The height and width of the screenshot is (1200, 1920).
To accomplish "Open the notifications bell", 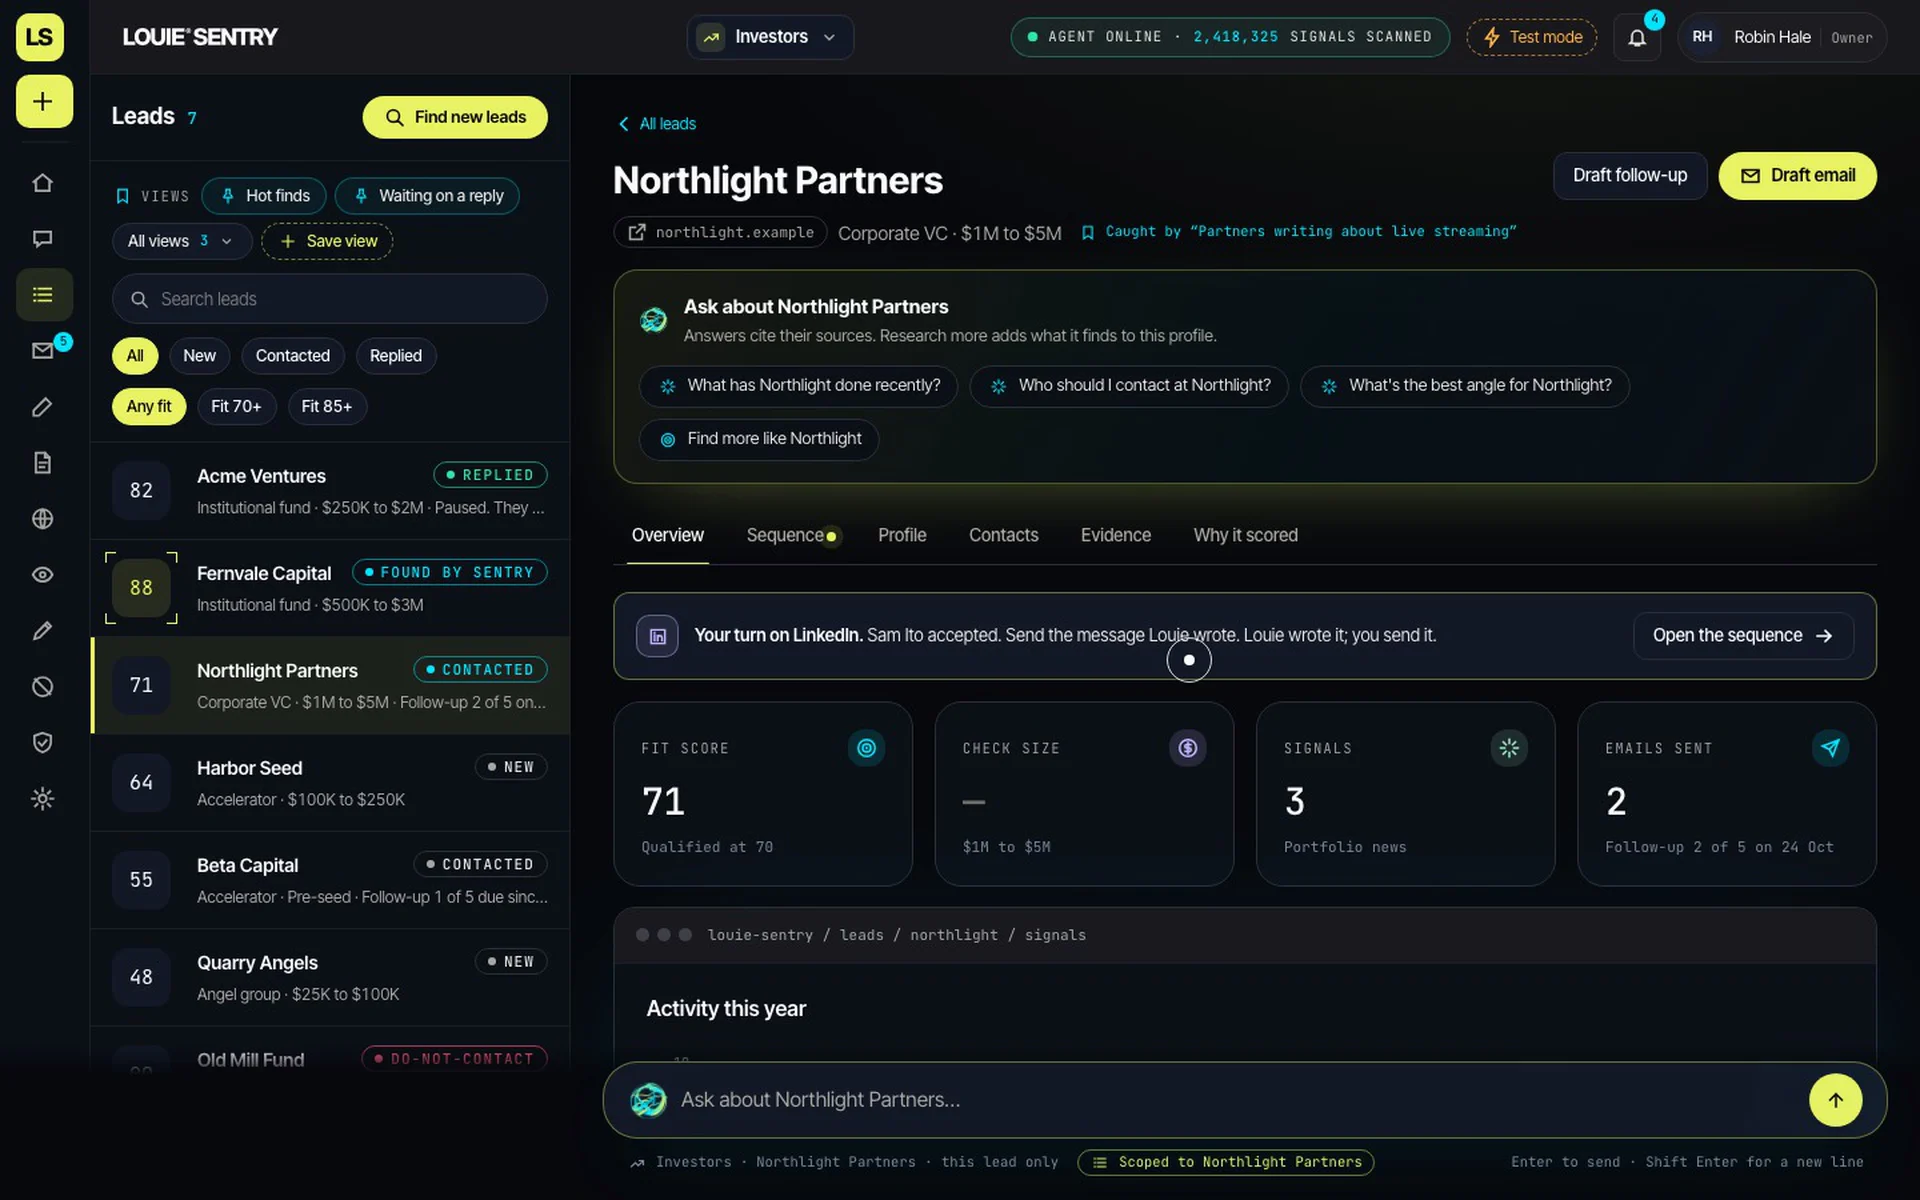I will pos(1637,38).
